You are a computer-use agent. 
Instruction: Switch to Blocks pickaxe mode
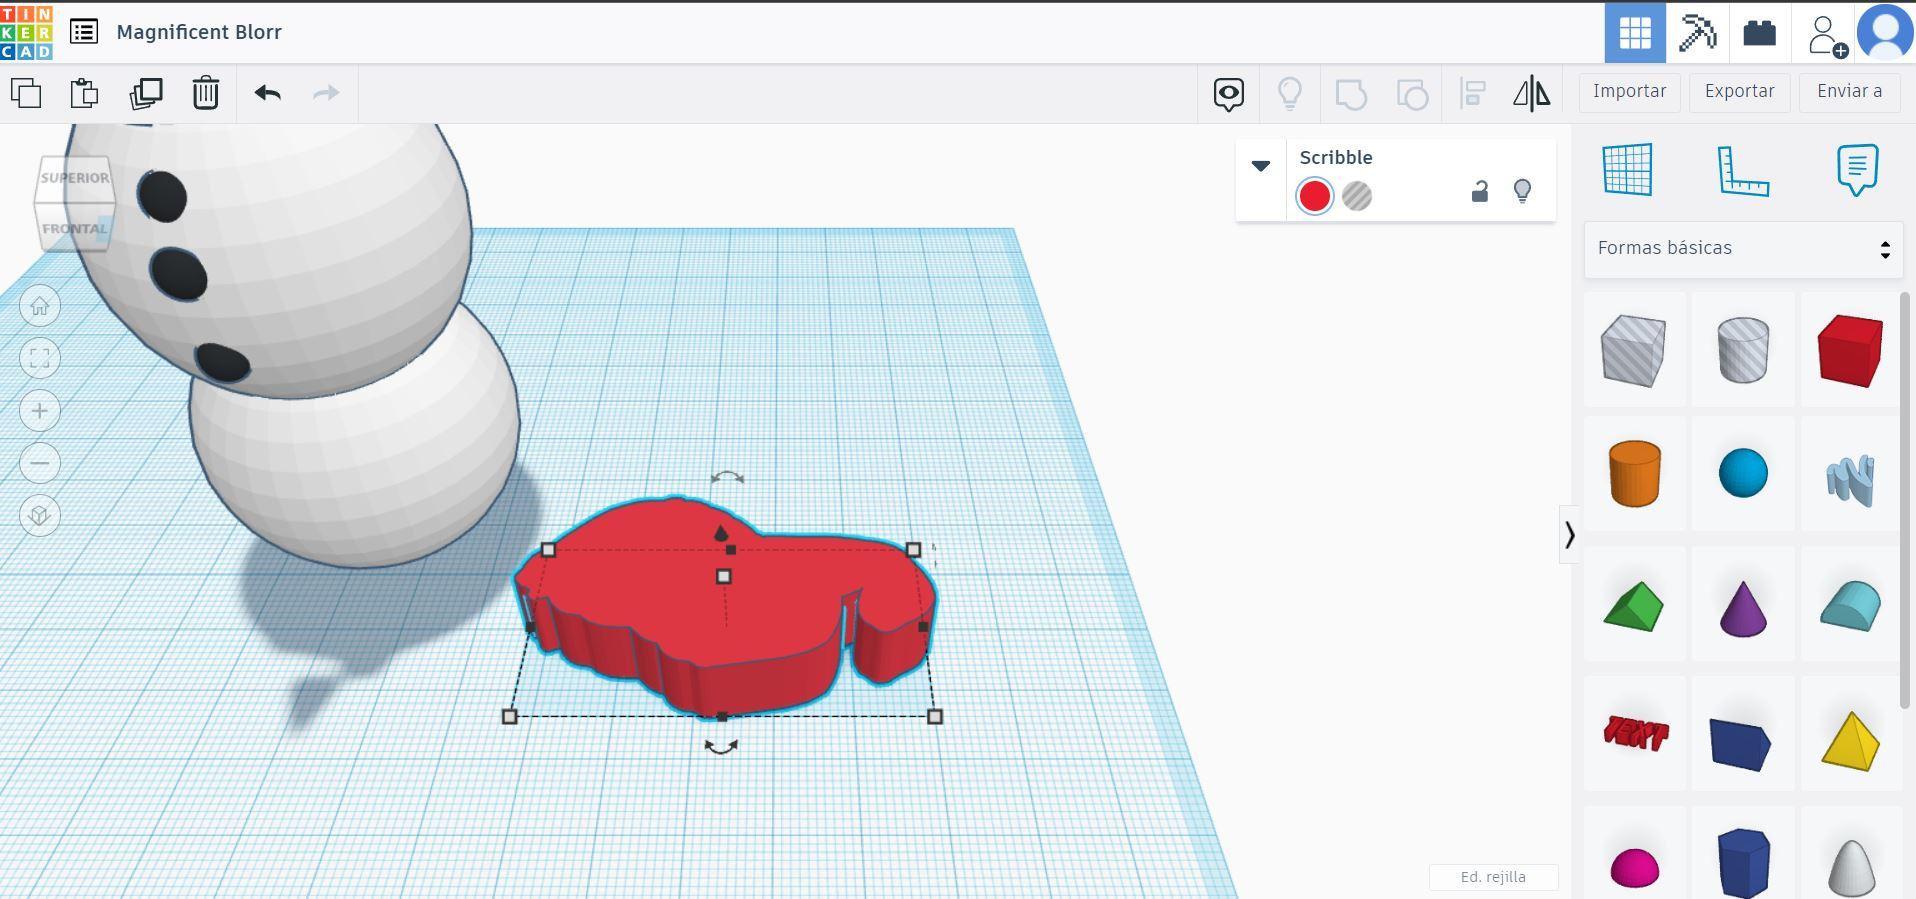click(1697, 32)
